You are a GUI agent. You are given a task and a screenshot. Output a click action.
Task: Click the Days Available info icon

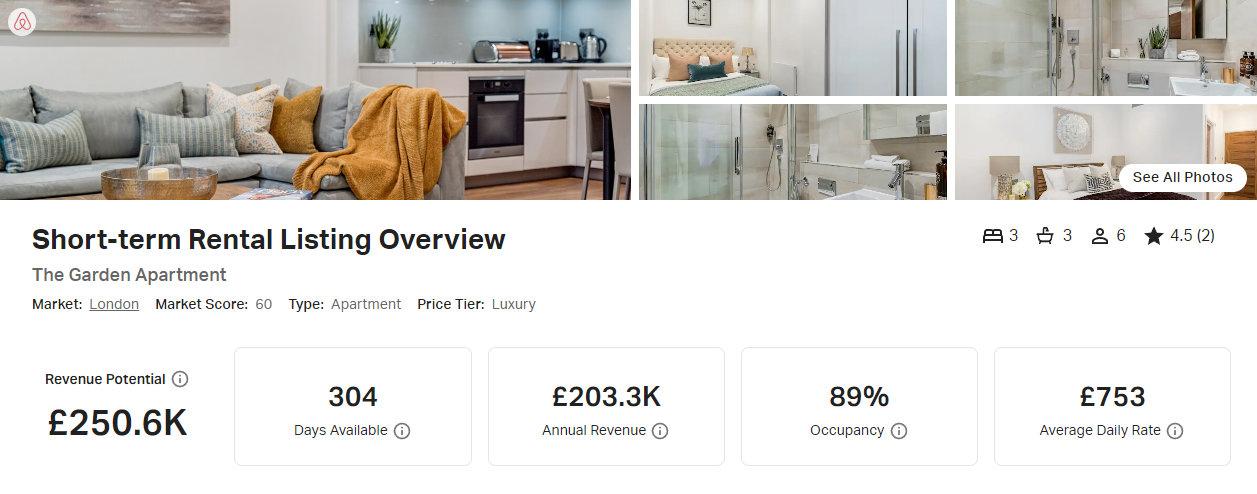[x=402, y=431]
